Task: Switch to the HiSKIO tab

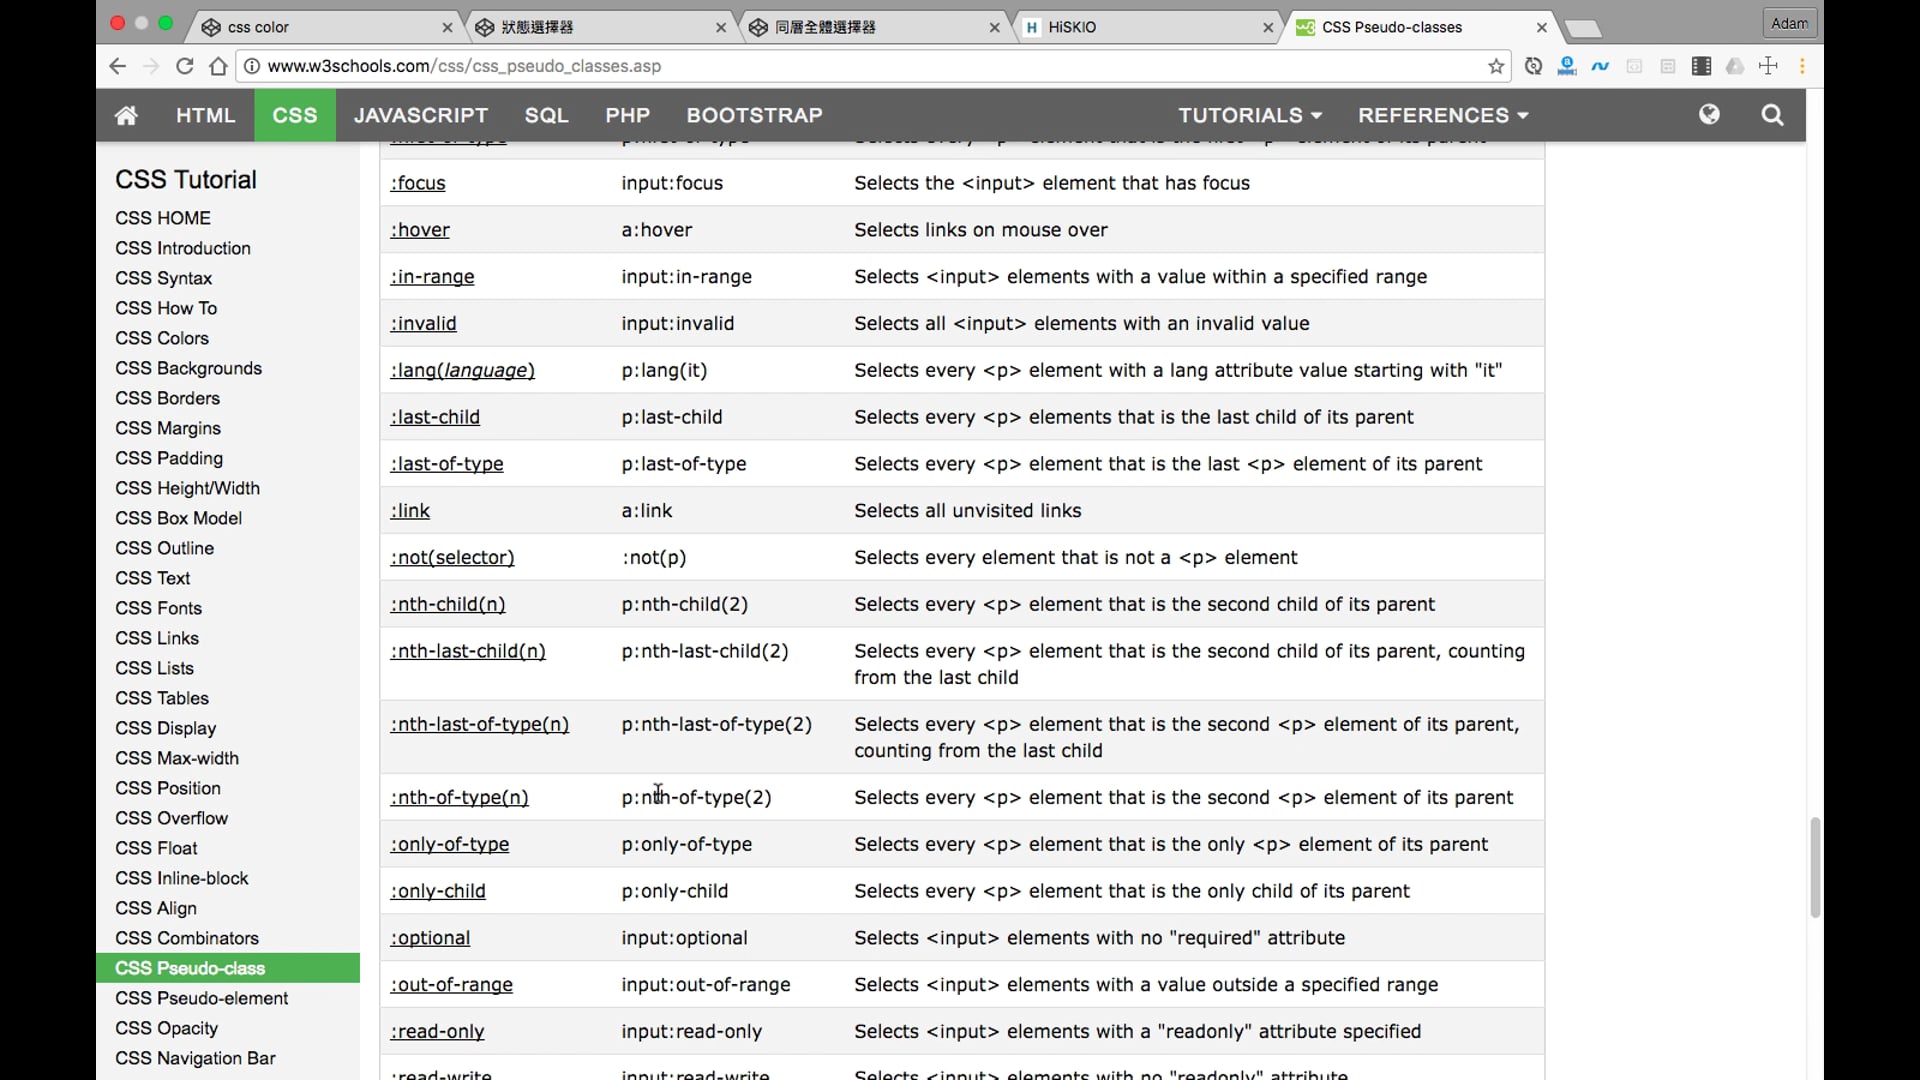Action: point(1145,27)
